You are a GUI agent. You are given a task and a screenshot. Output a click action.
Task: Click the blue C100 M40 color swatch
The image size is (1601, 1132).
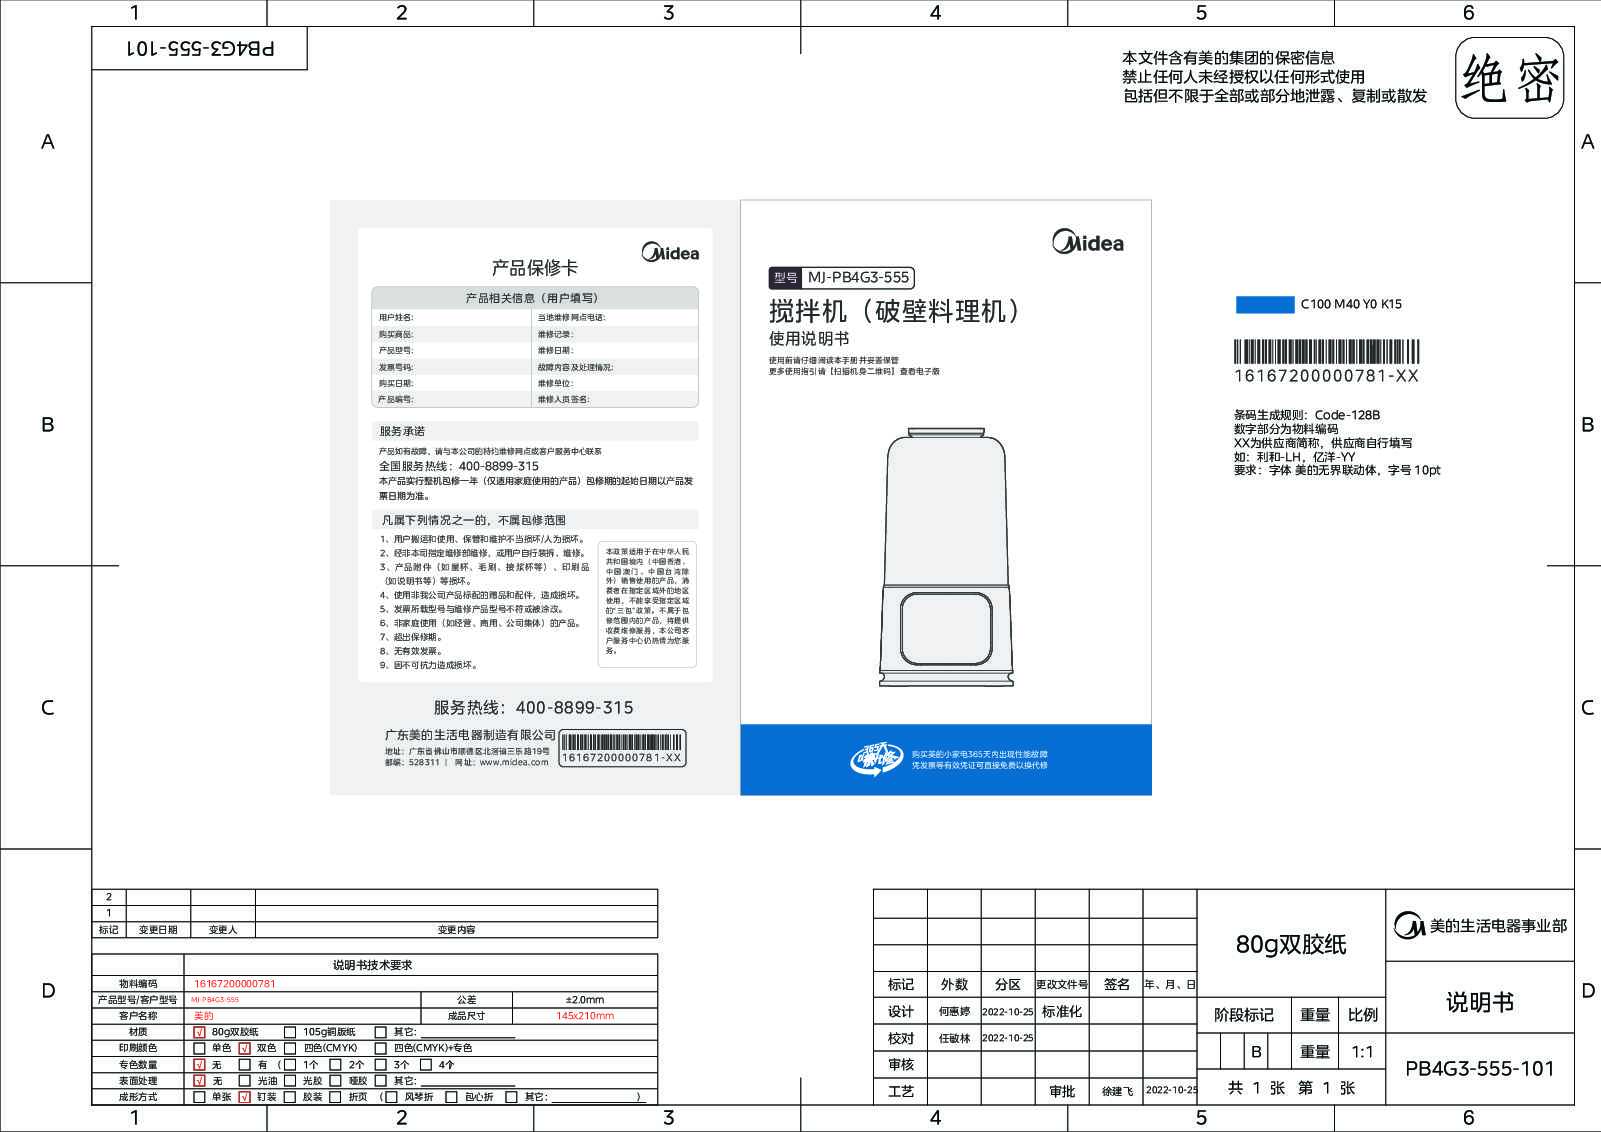pos(1264,305)
